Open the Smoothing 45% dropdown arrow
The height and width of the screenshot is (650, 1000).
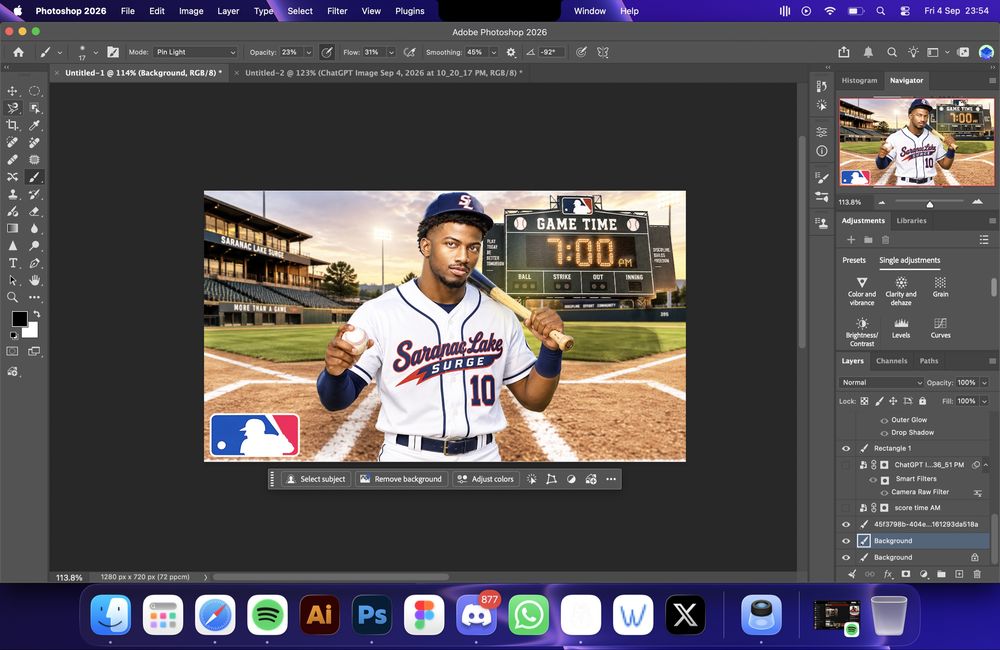point(493,52)
